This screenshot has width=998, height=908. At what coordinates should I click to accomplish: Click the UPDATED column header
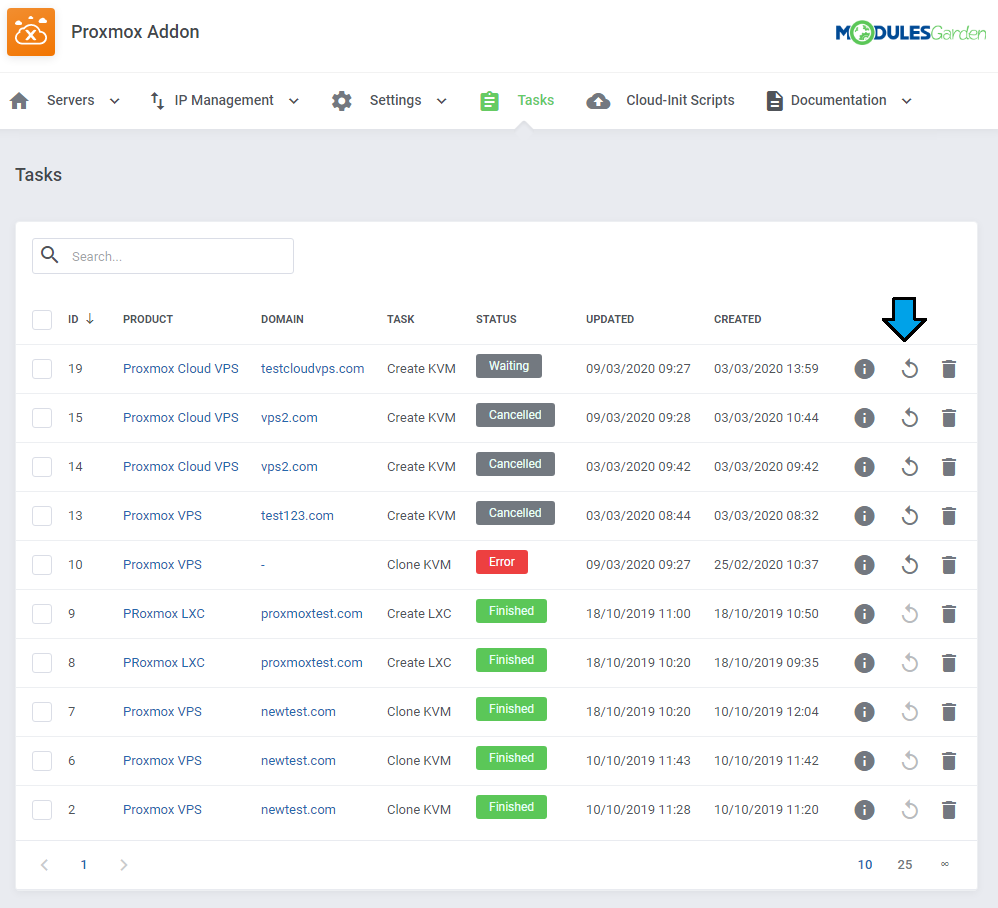pos(610,319)
